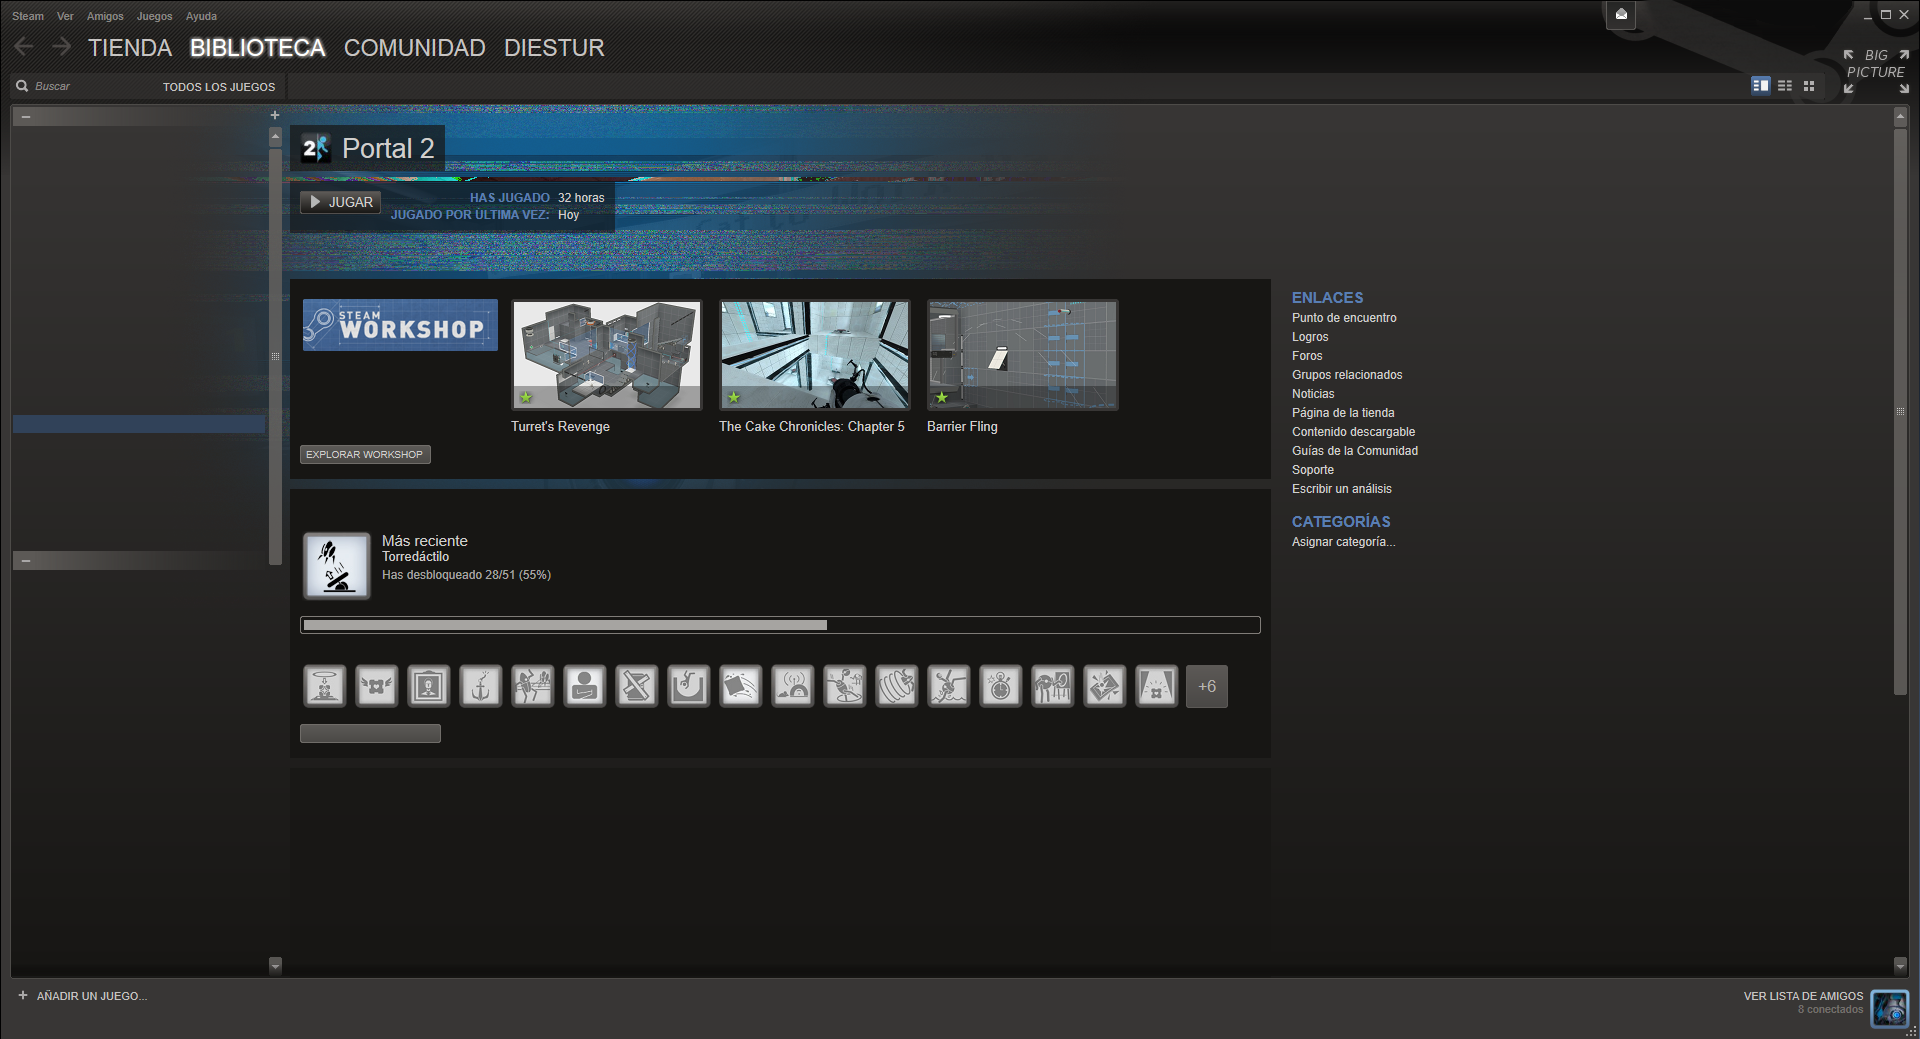The height and width of the screenshot is (1039, 1920).
Task: Go back with the left arrow
Action: pos(24,47)
